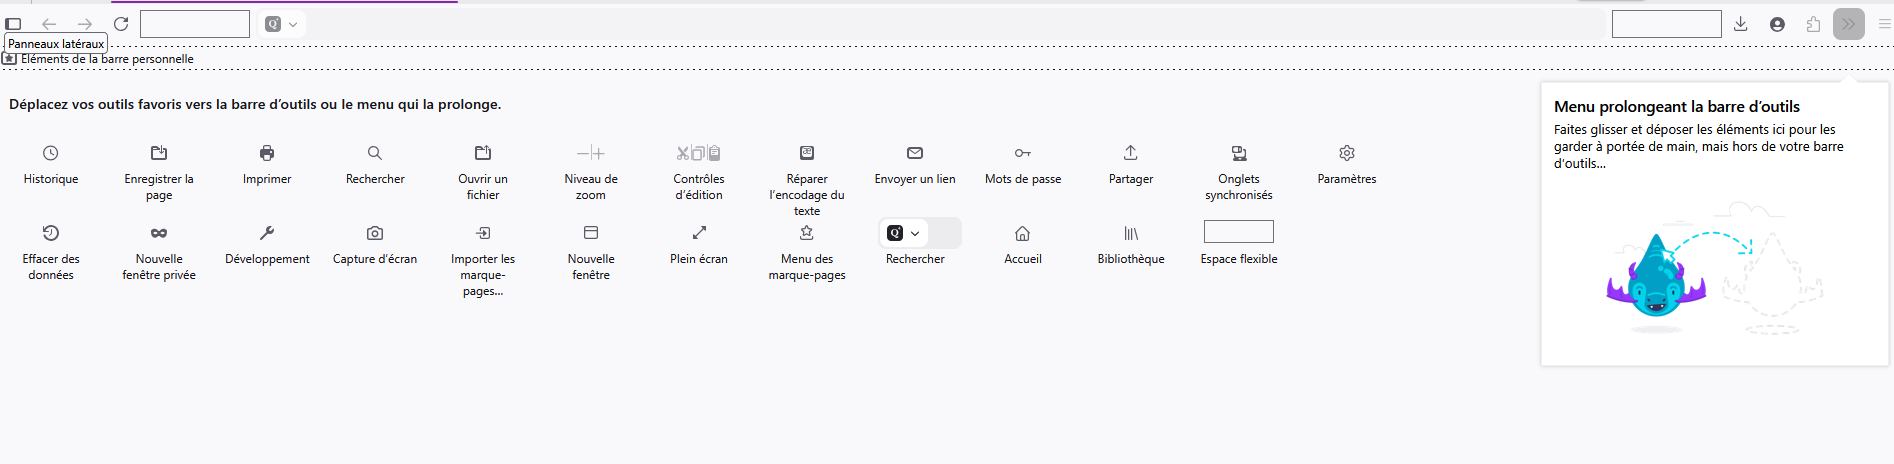This screenshot has width=1894, height=464.
Task: Select the Plein écran arrows icon
Action: 699,233
